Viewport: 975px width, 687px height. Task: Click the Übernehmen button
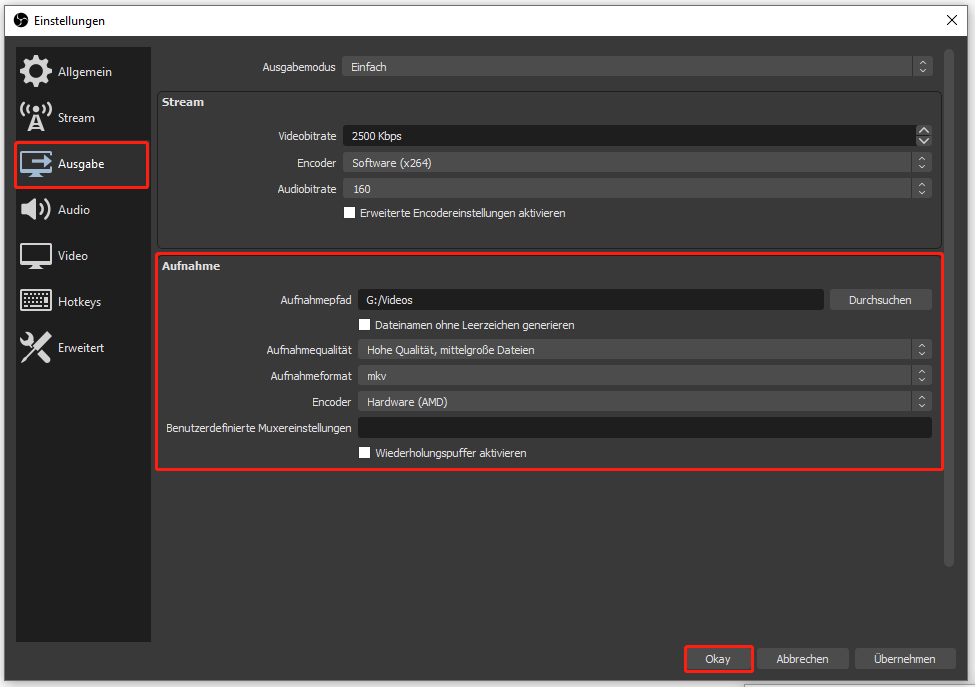point(905,659)
